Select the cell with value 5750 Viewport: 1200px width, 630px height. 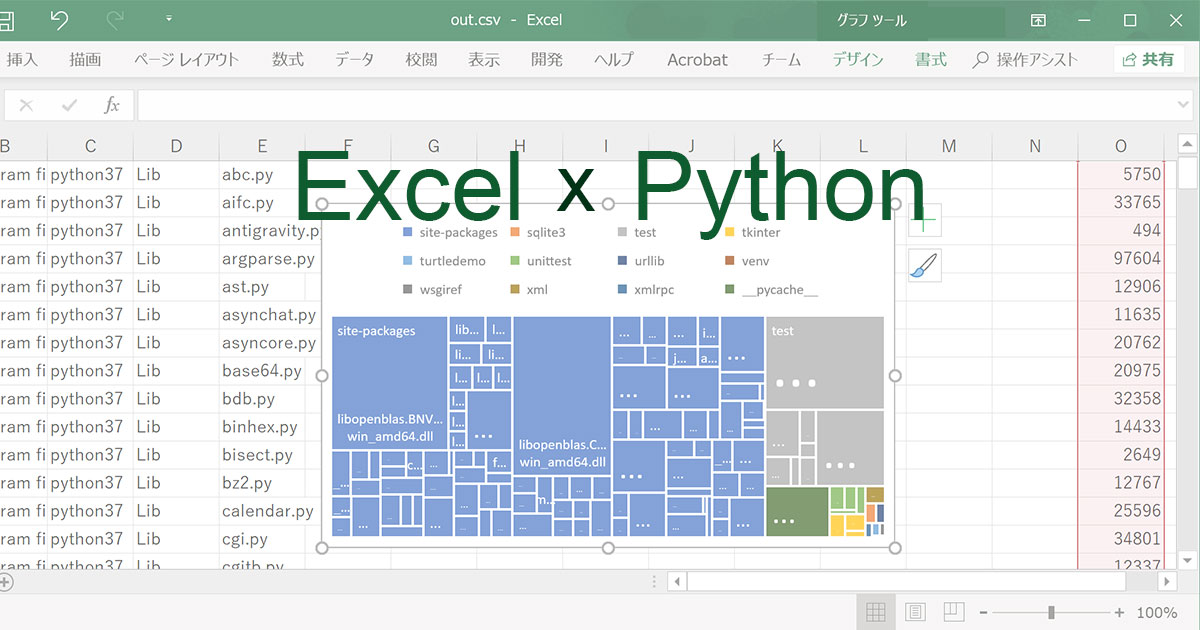[1121, 174]
